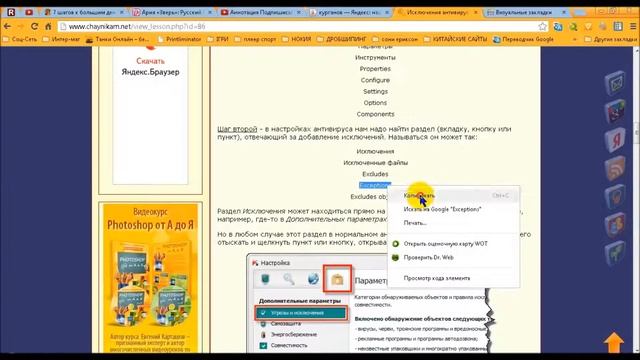Open the 'ИГРИ' bookmark folder
The image size is (640, 360).
pyautogui.click(x=218, y=39)
